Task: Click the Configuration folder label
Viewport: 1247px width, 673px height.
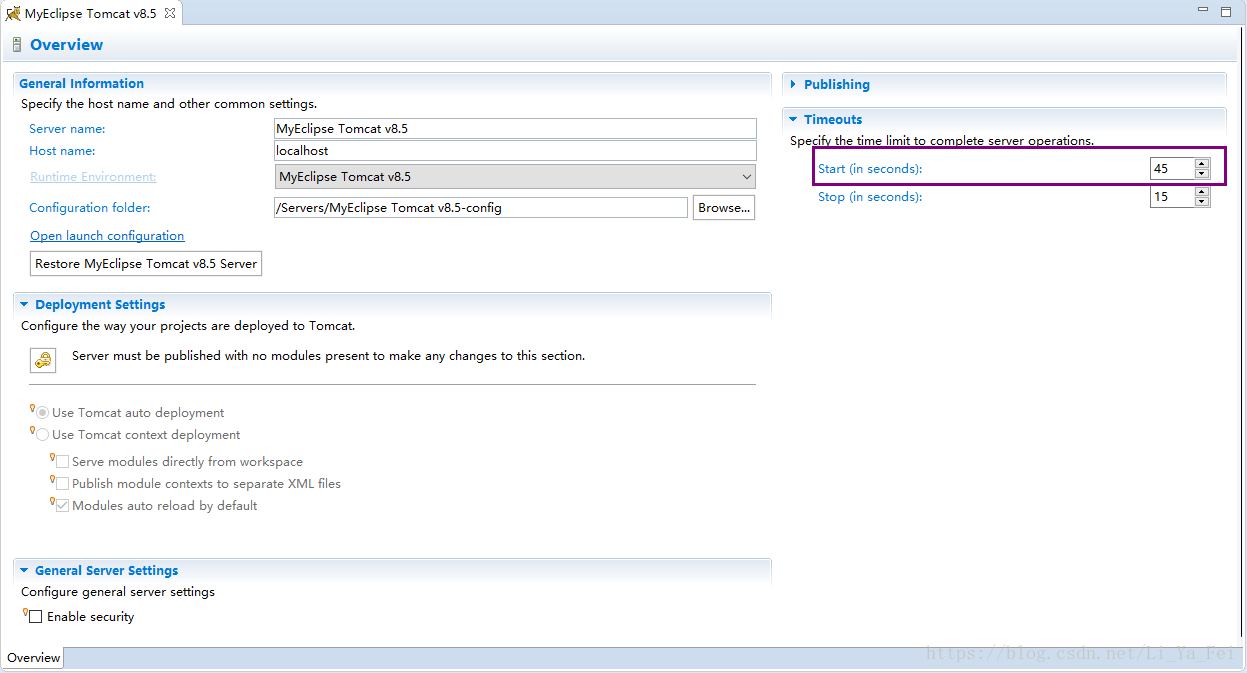Action: (x=90, y=208)
